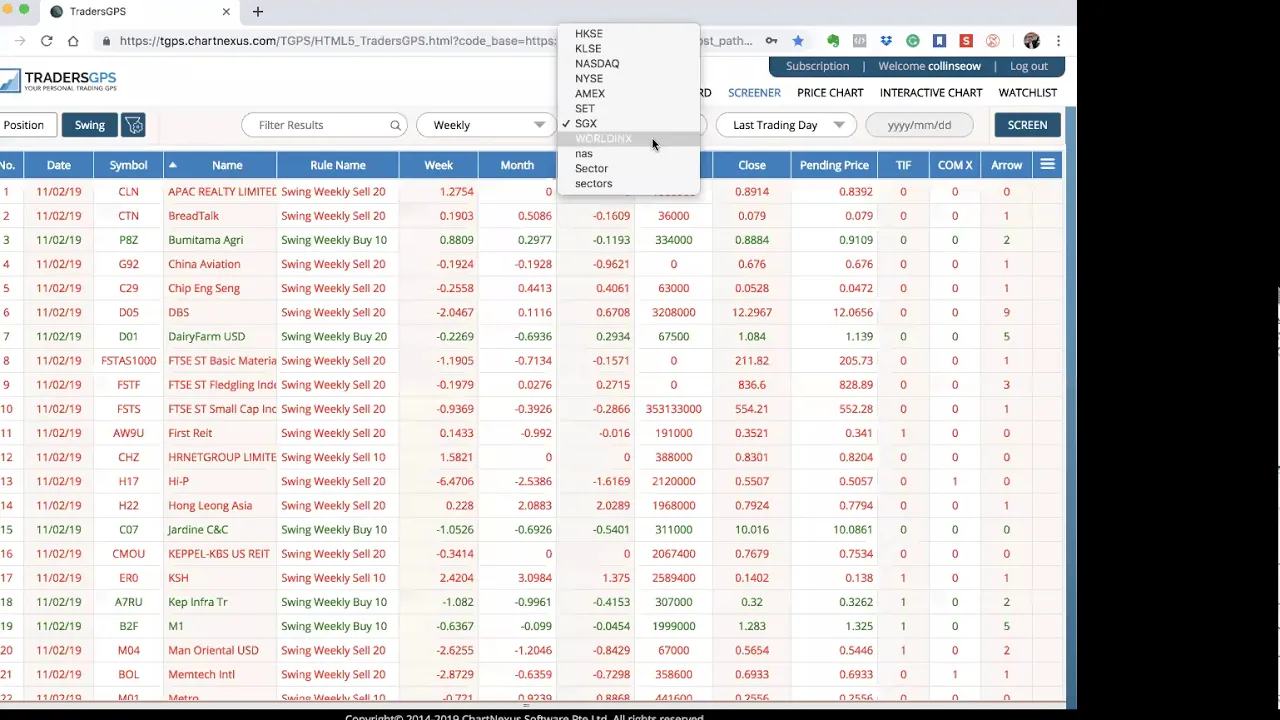Reload the page

(x=46, y=41)
